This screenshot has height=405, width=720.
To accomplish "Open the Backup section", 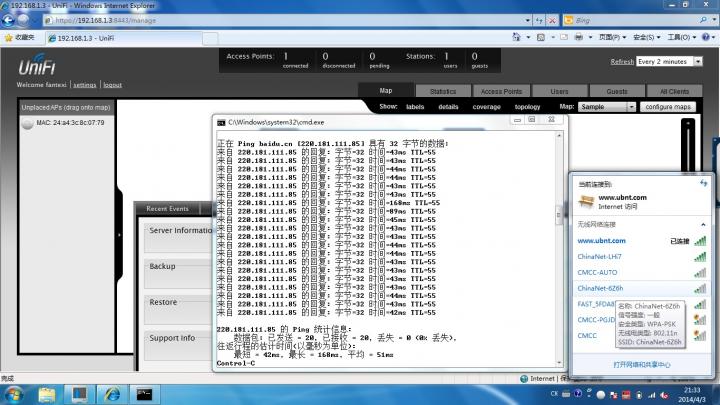I will point(179,274).
